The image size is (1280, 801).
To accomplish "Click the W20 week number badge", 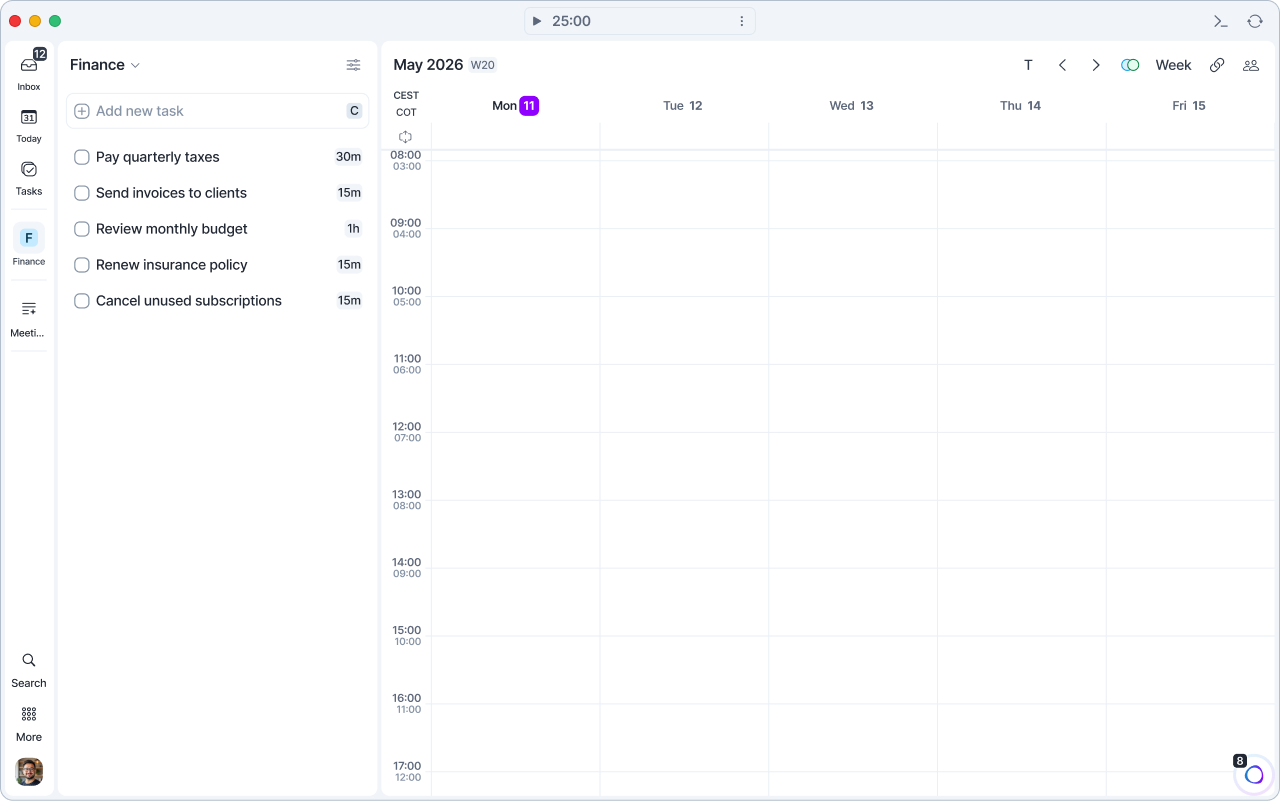I will 483,65.
